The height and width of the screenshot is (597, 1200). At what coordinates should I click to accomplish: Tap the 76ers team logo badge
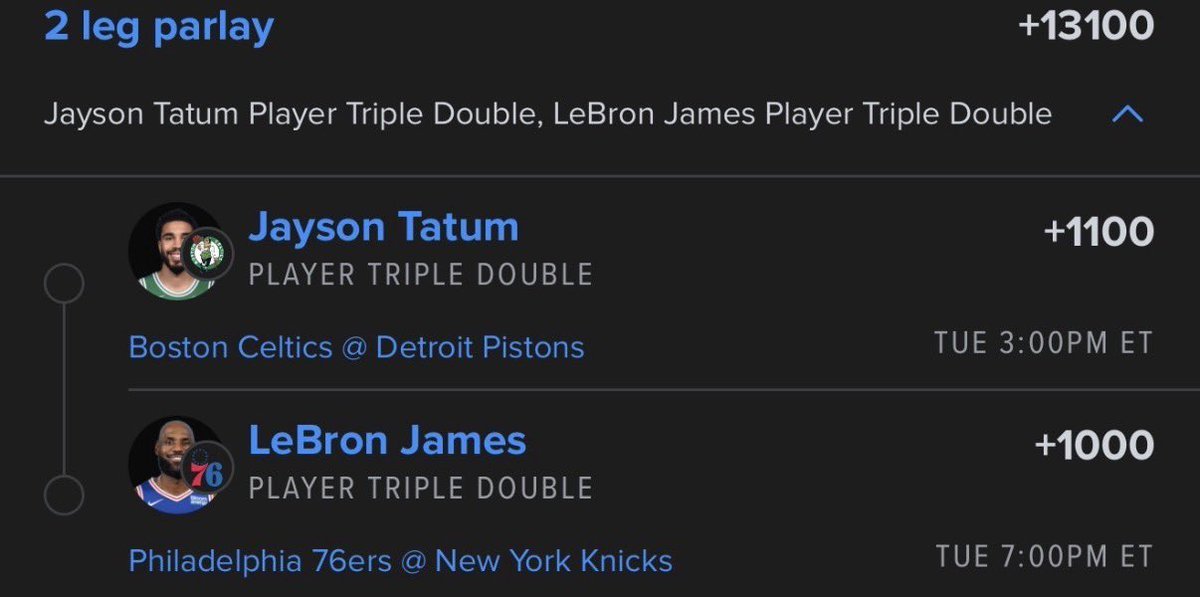tap(208, 467)
